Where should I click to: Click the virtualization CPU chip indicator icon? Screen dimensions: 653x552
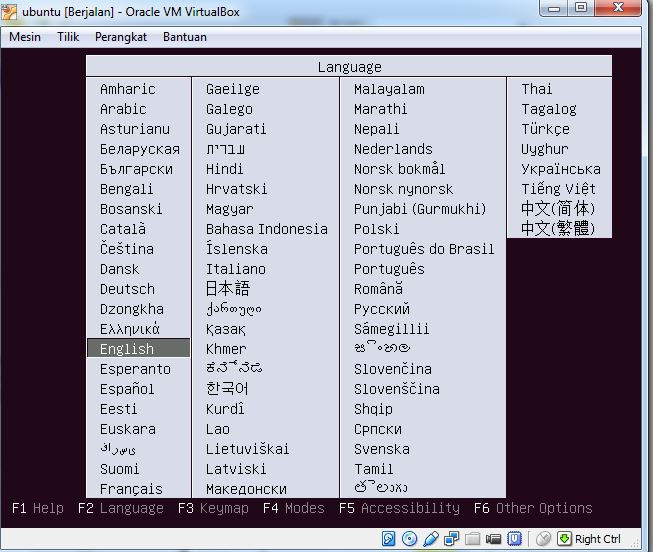pos(514,539)
